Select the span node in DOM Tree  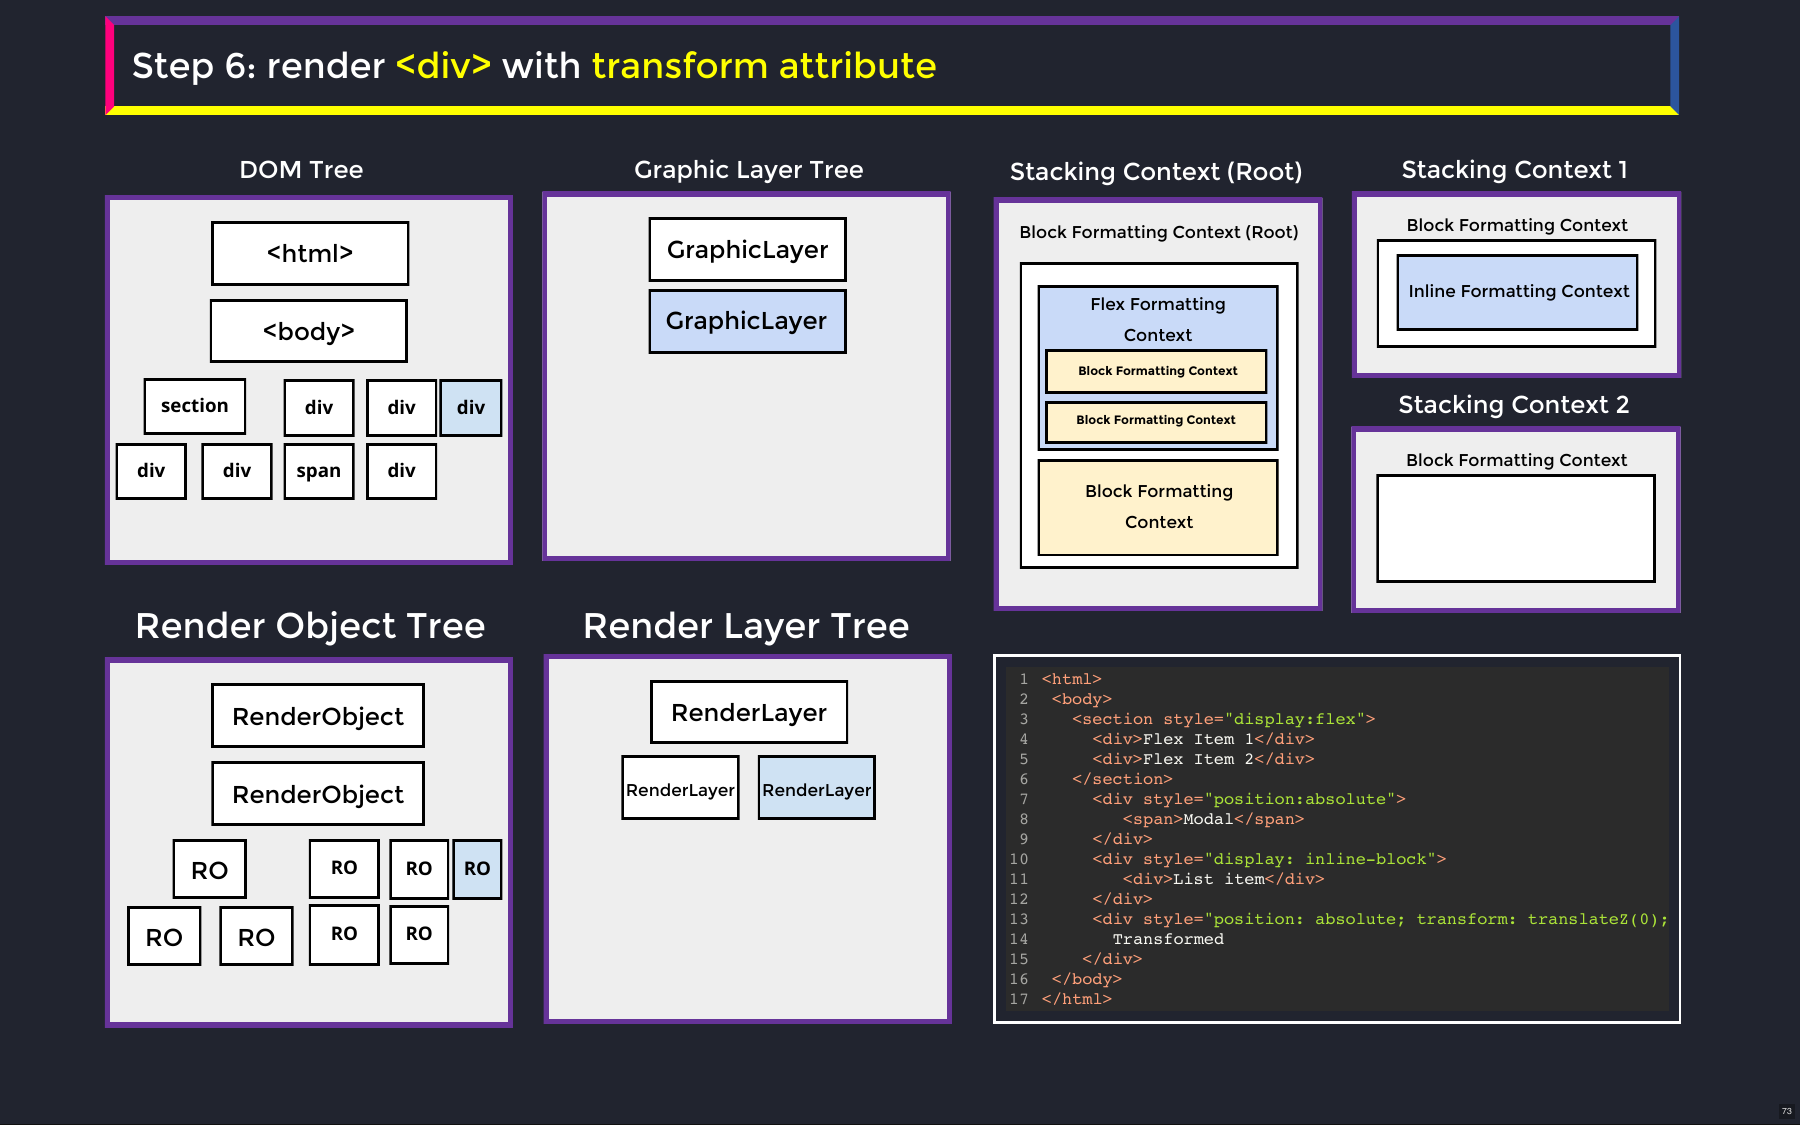319,471
